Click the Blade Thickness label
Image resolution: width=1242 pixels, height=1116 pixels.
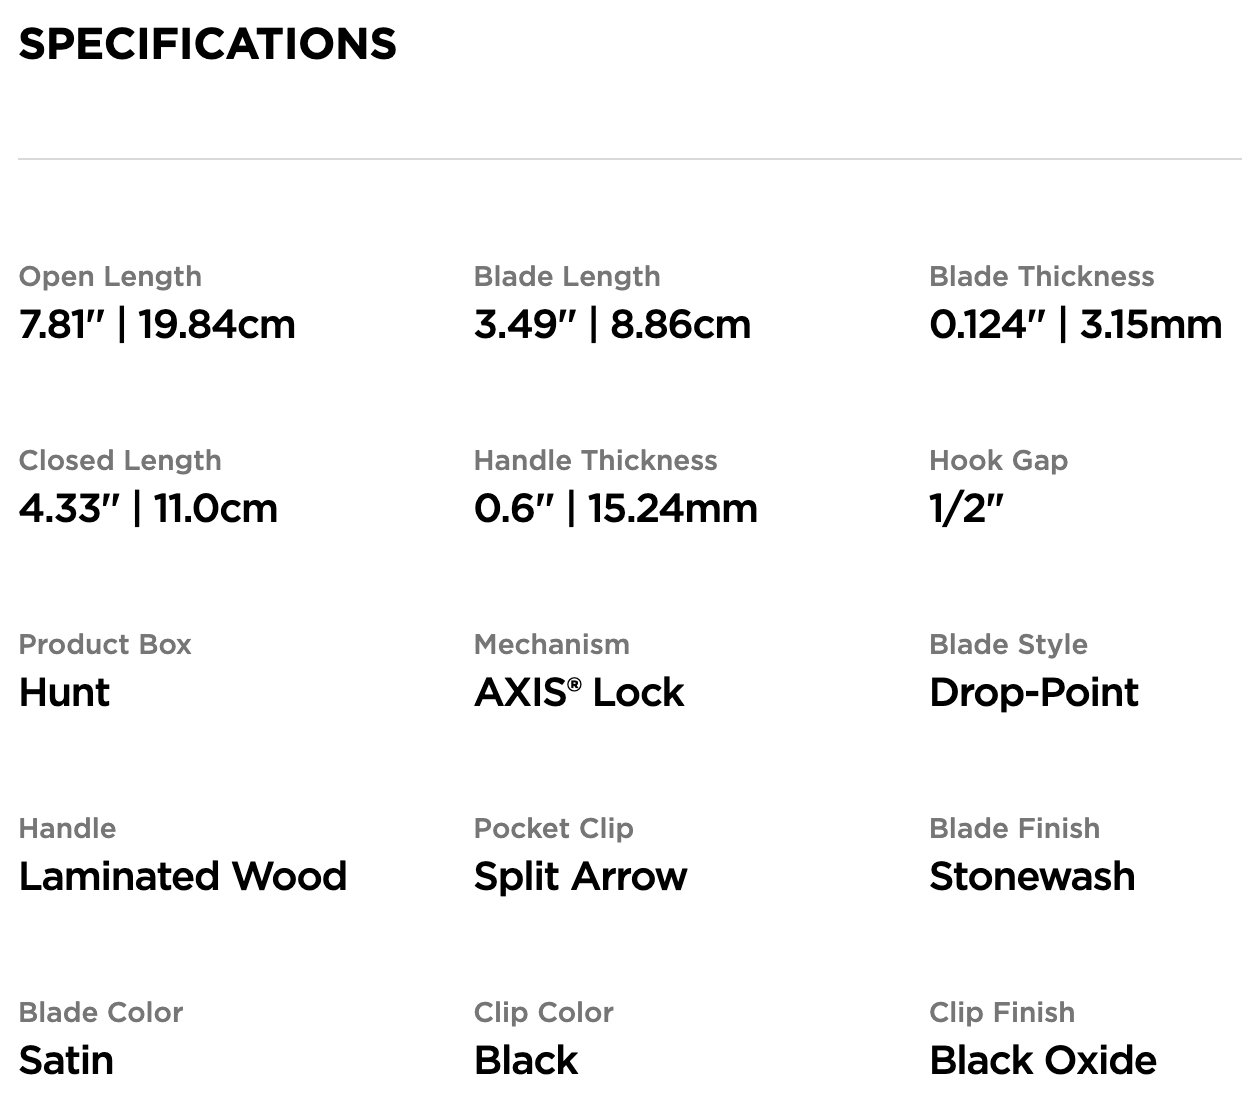pyautogui.click(x=1041, y=277)
